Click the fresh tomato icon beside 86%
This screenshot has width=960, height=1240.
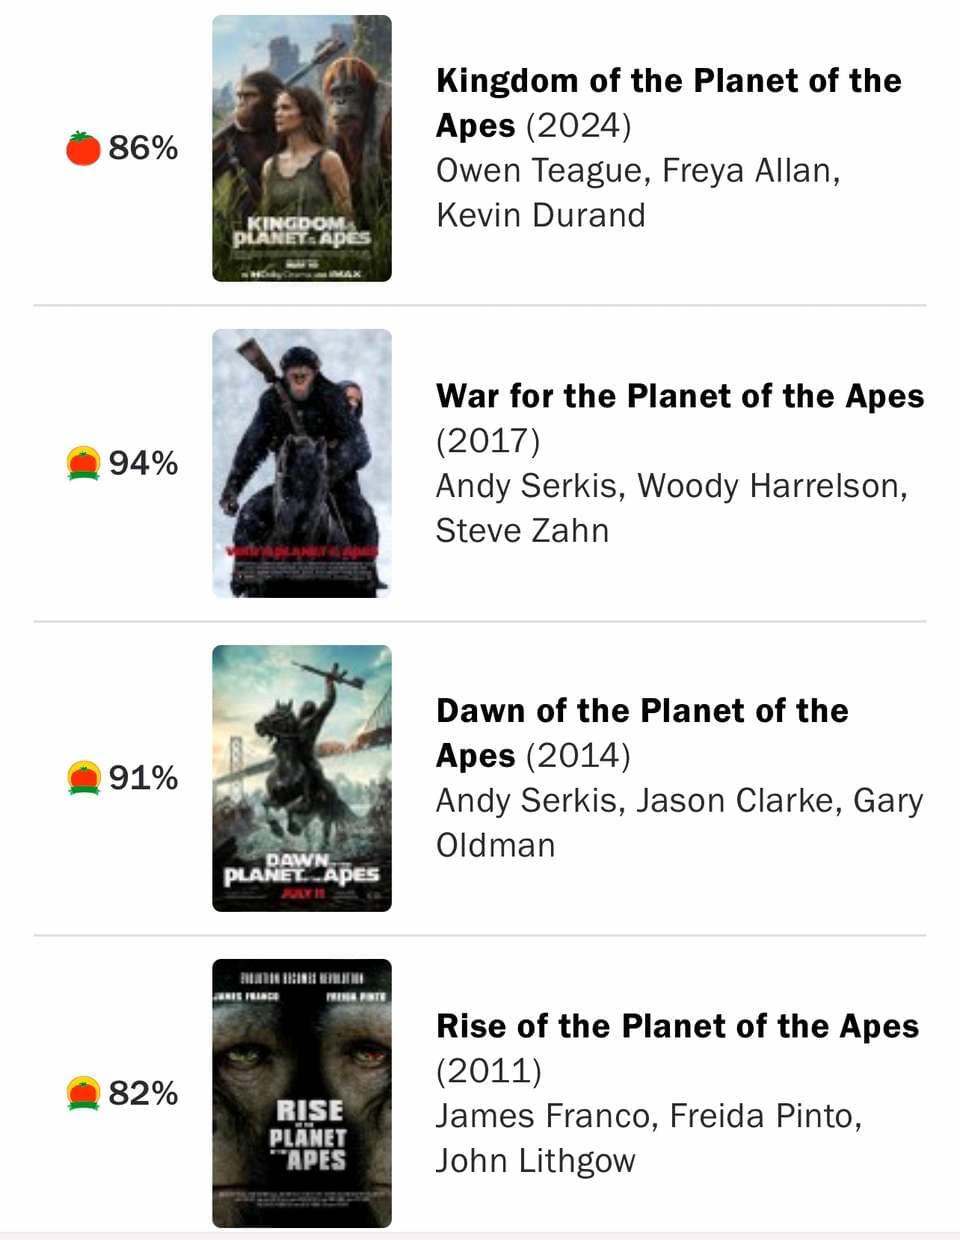83,148
